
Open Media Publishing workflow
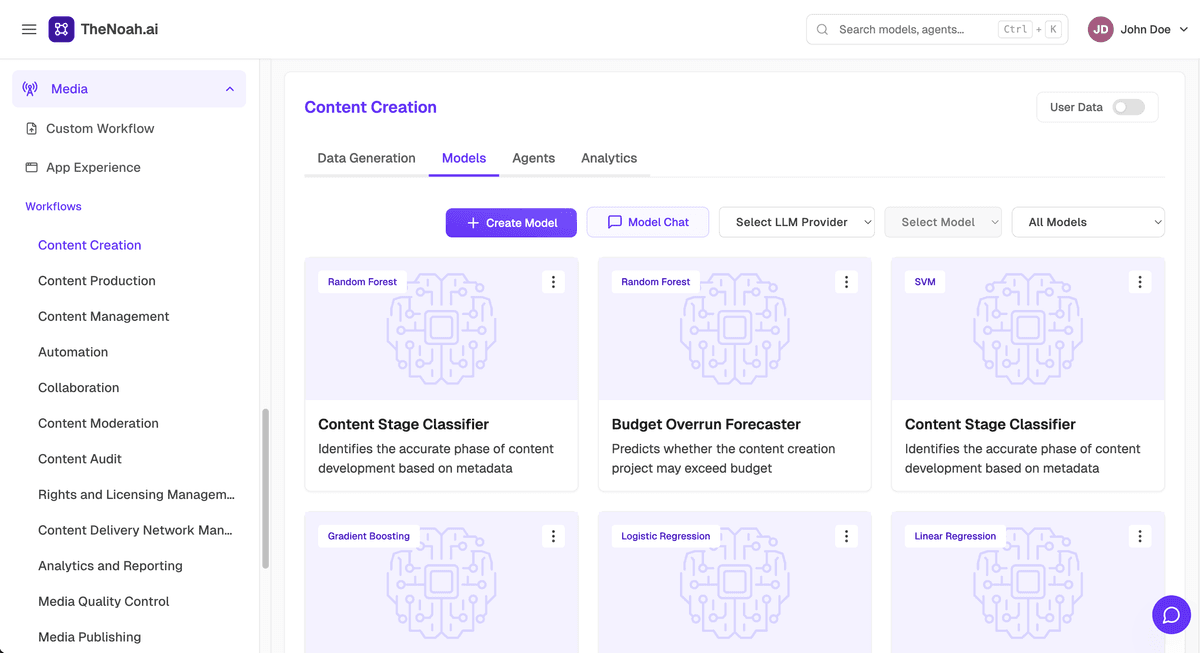(x=89, y=637)
